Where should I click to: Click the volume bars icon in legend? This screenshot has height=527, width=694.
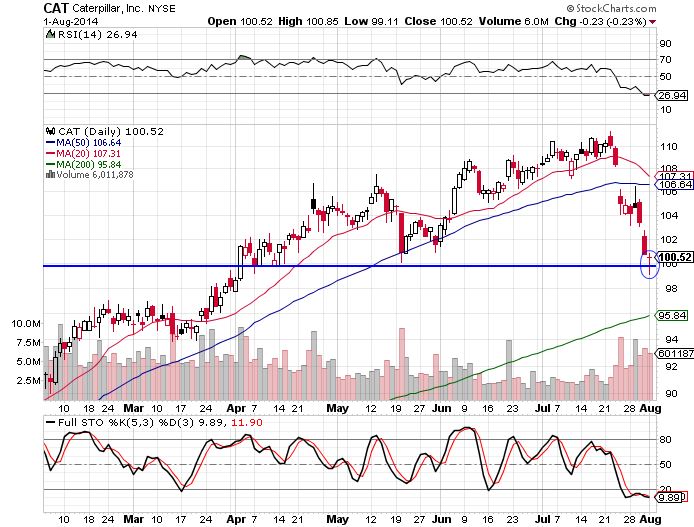pos(50,174)
